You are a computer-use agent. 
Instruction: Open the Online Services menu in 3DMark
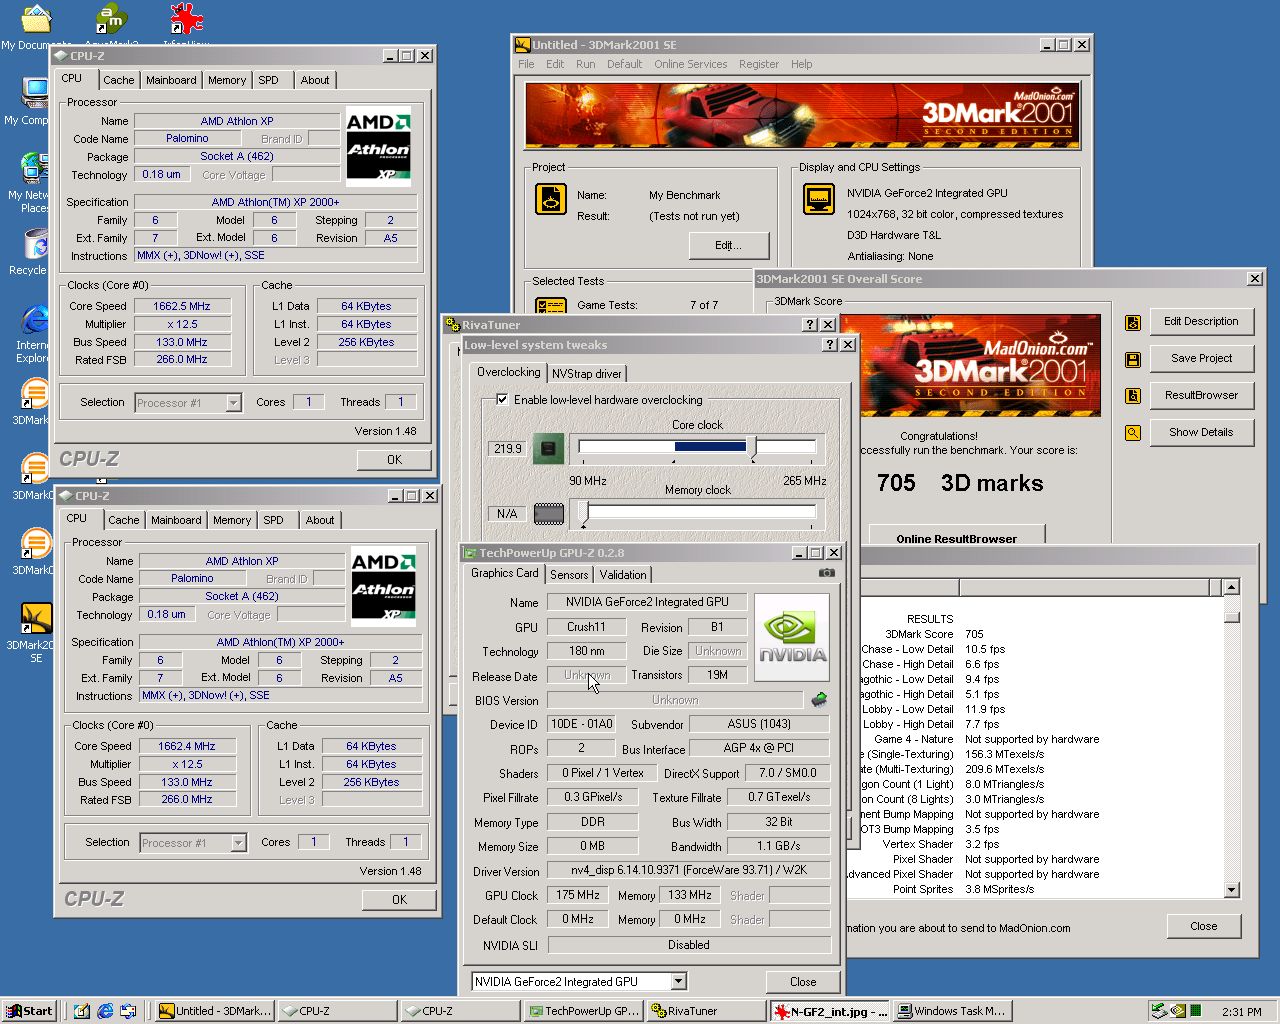(691, 64)
